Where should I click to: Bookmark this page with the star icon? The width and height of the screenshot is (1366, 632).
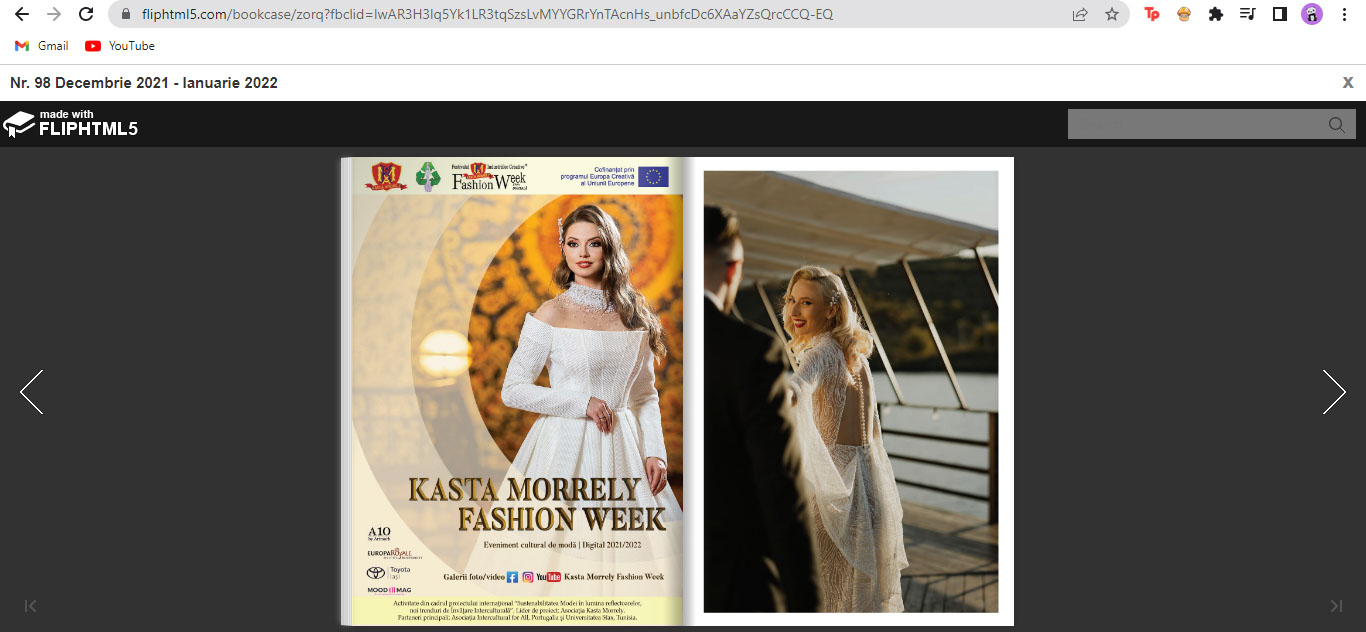click(1112, 15)
